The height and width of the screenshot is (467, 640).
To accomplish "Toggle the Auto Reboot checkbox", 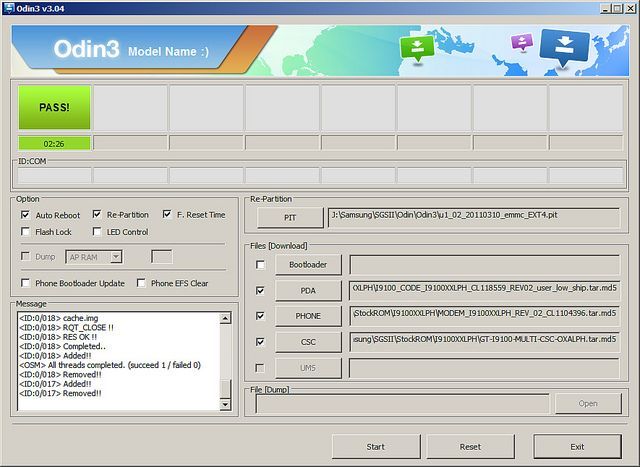I will tap(25, 214).
